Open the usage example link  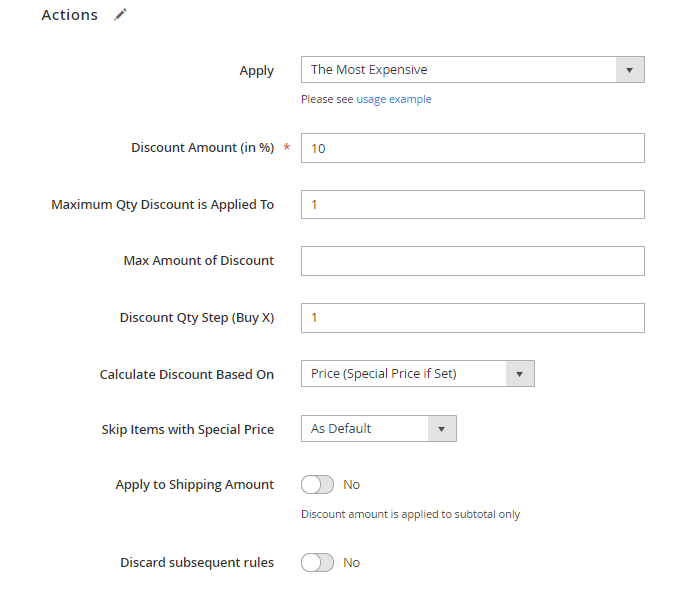coord(394,99)
